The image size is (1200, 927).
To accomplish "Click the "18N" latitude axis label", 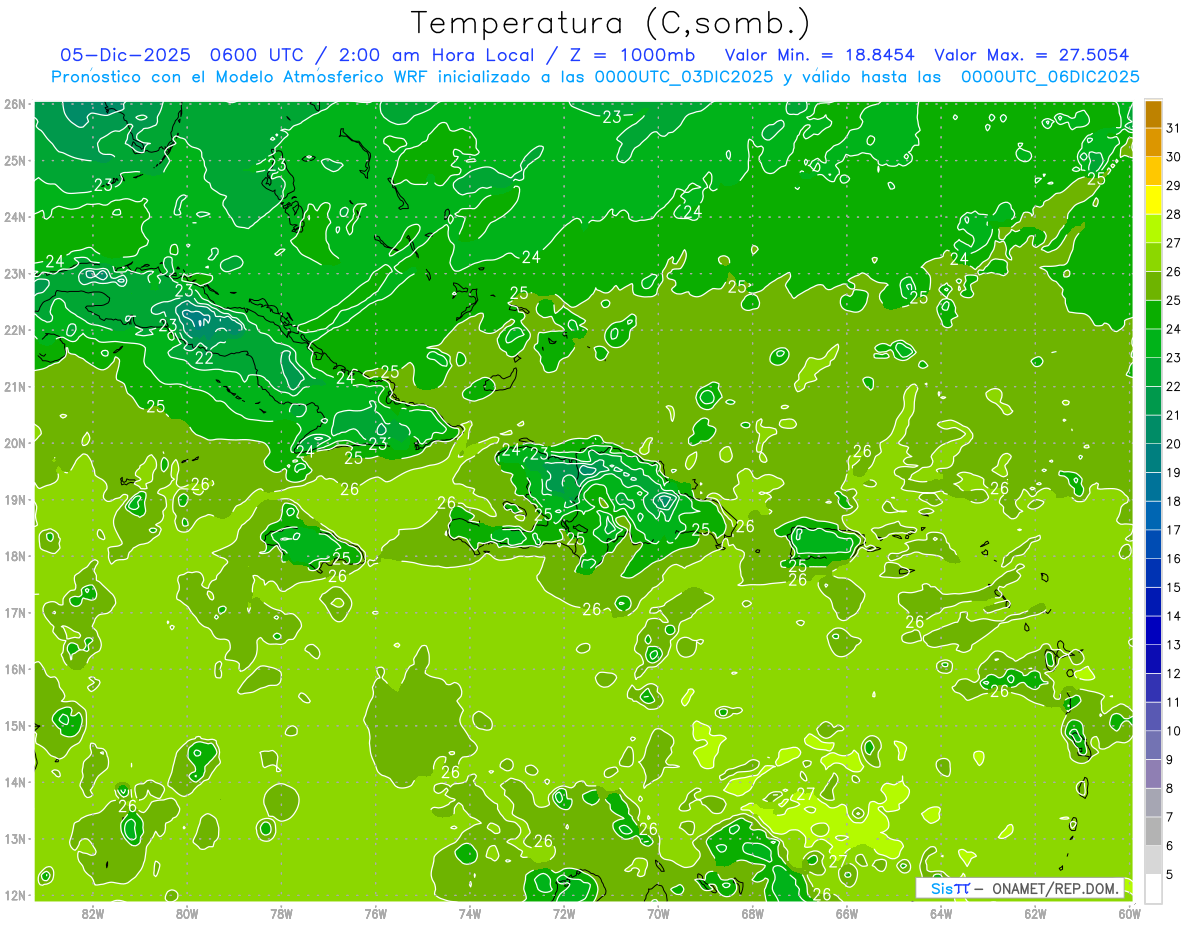I will tap(15, 556).
